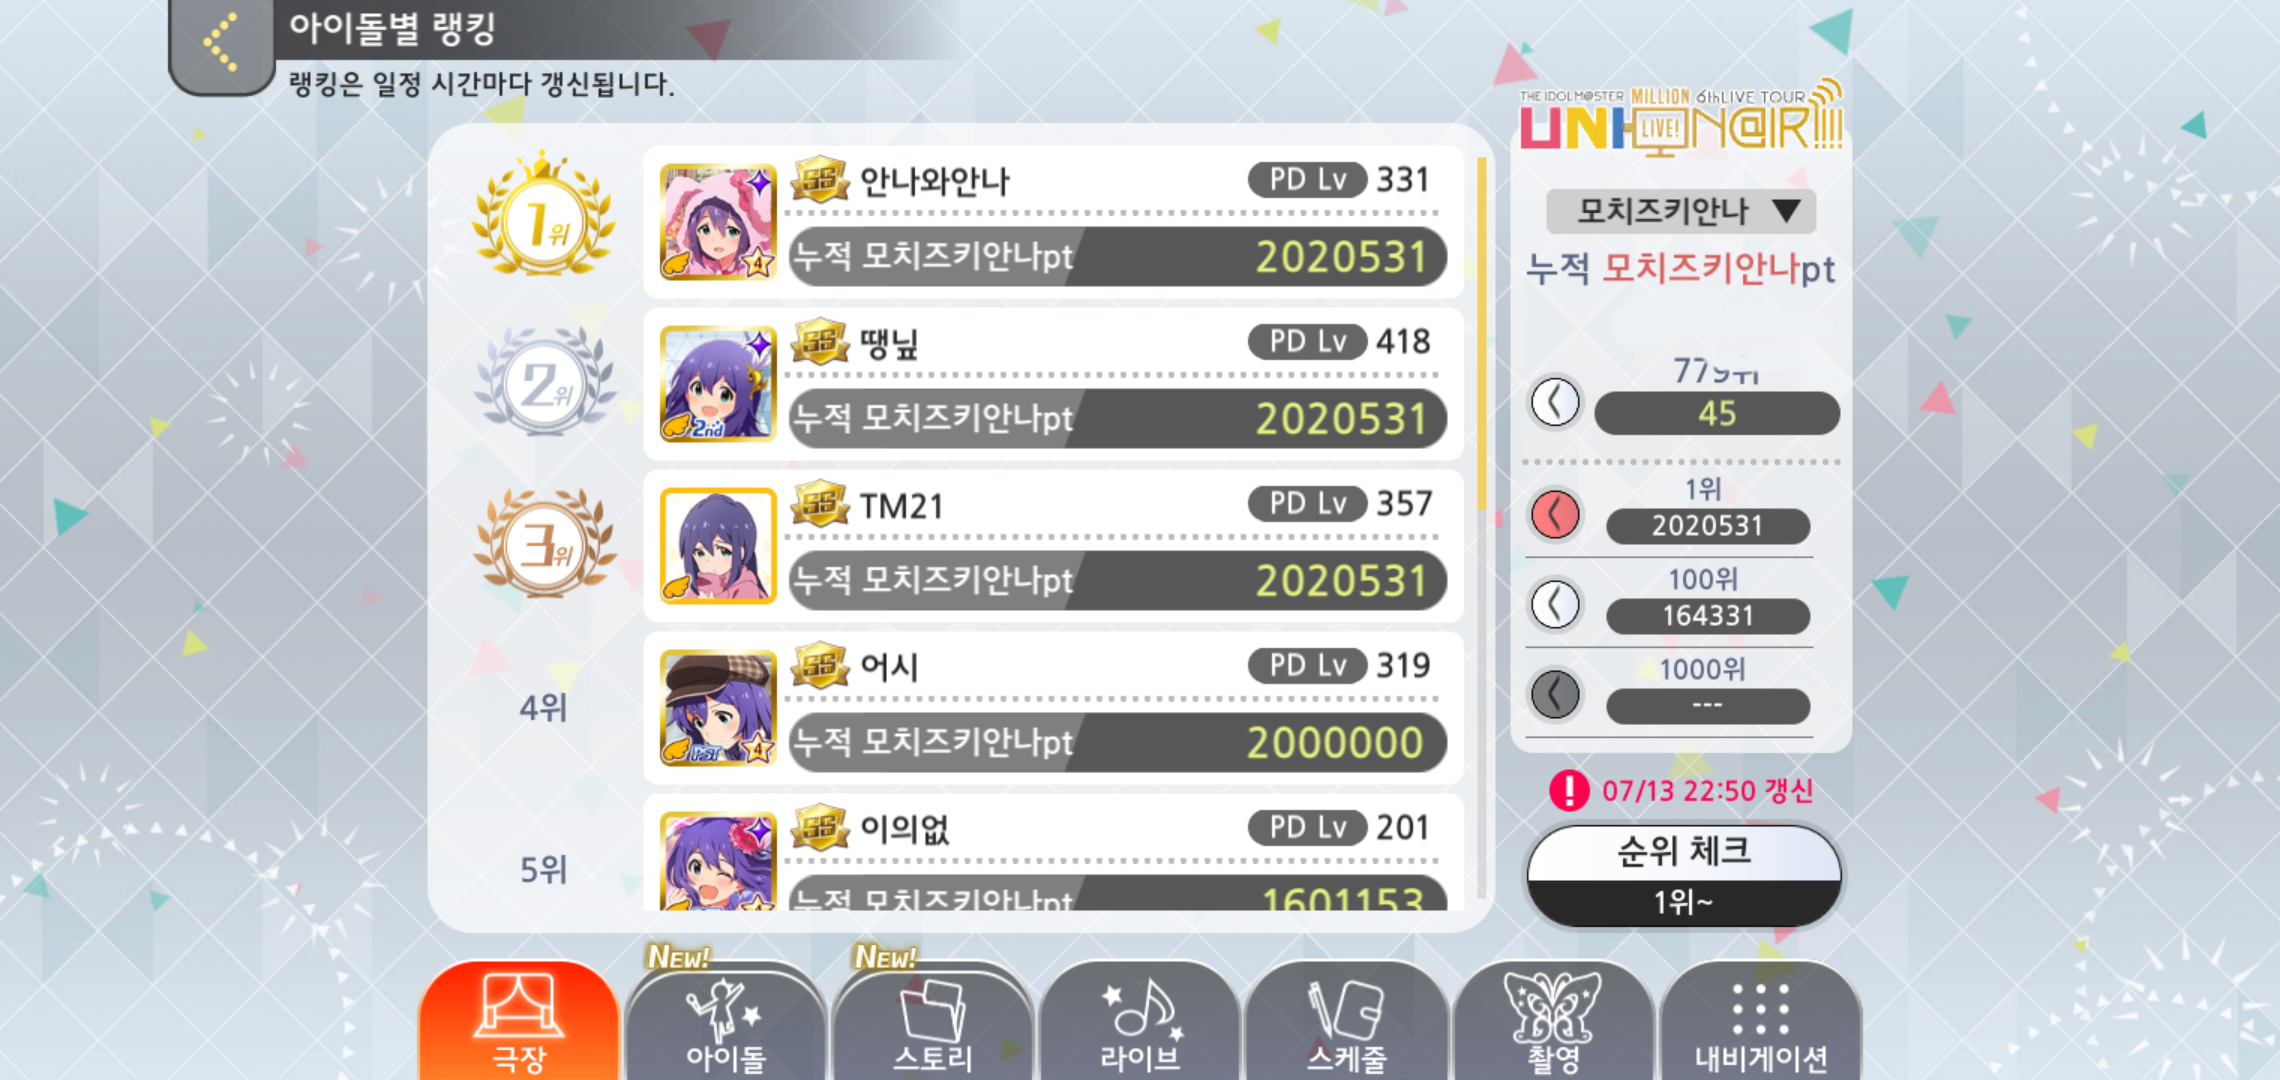Open 어시 player's idol card thumbnail
2280x1080 pixels.
click(718, 708)
